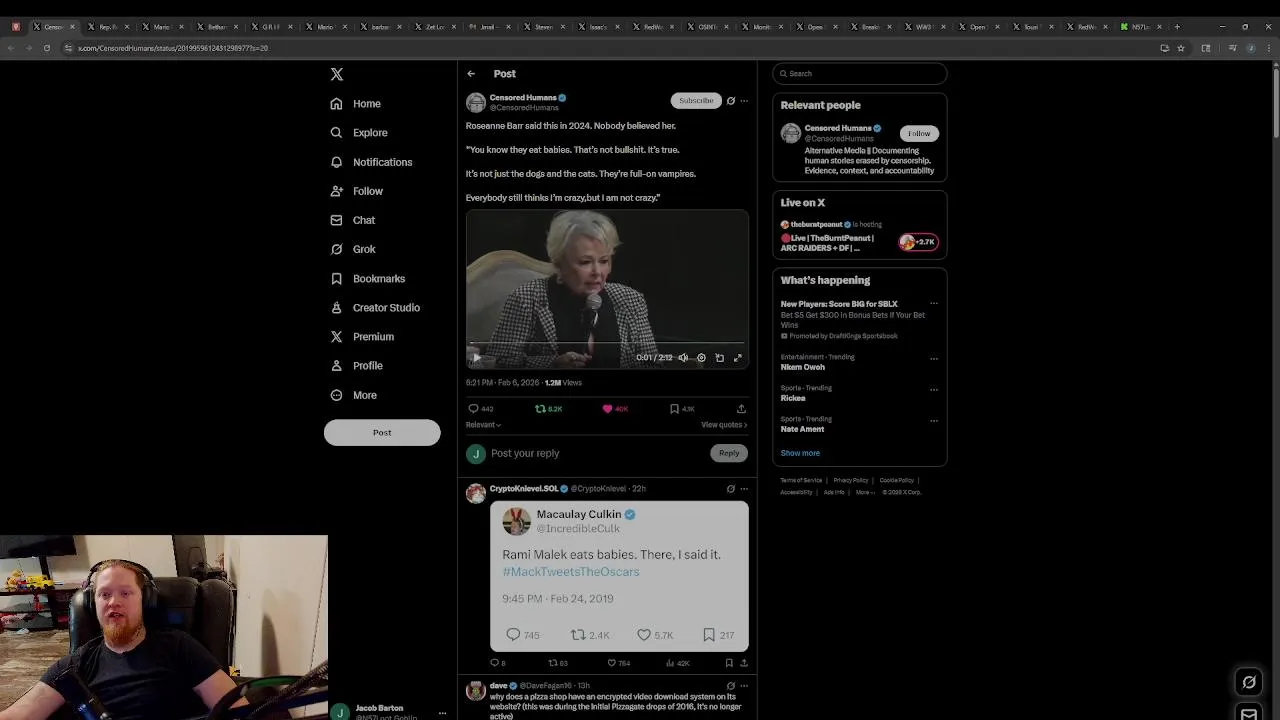Click Grok icon on CryptoKnievel reply

(731, 489)
